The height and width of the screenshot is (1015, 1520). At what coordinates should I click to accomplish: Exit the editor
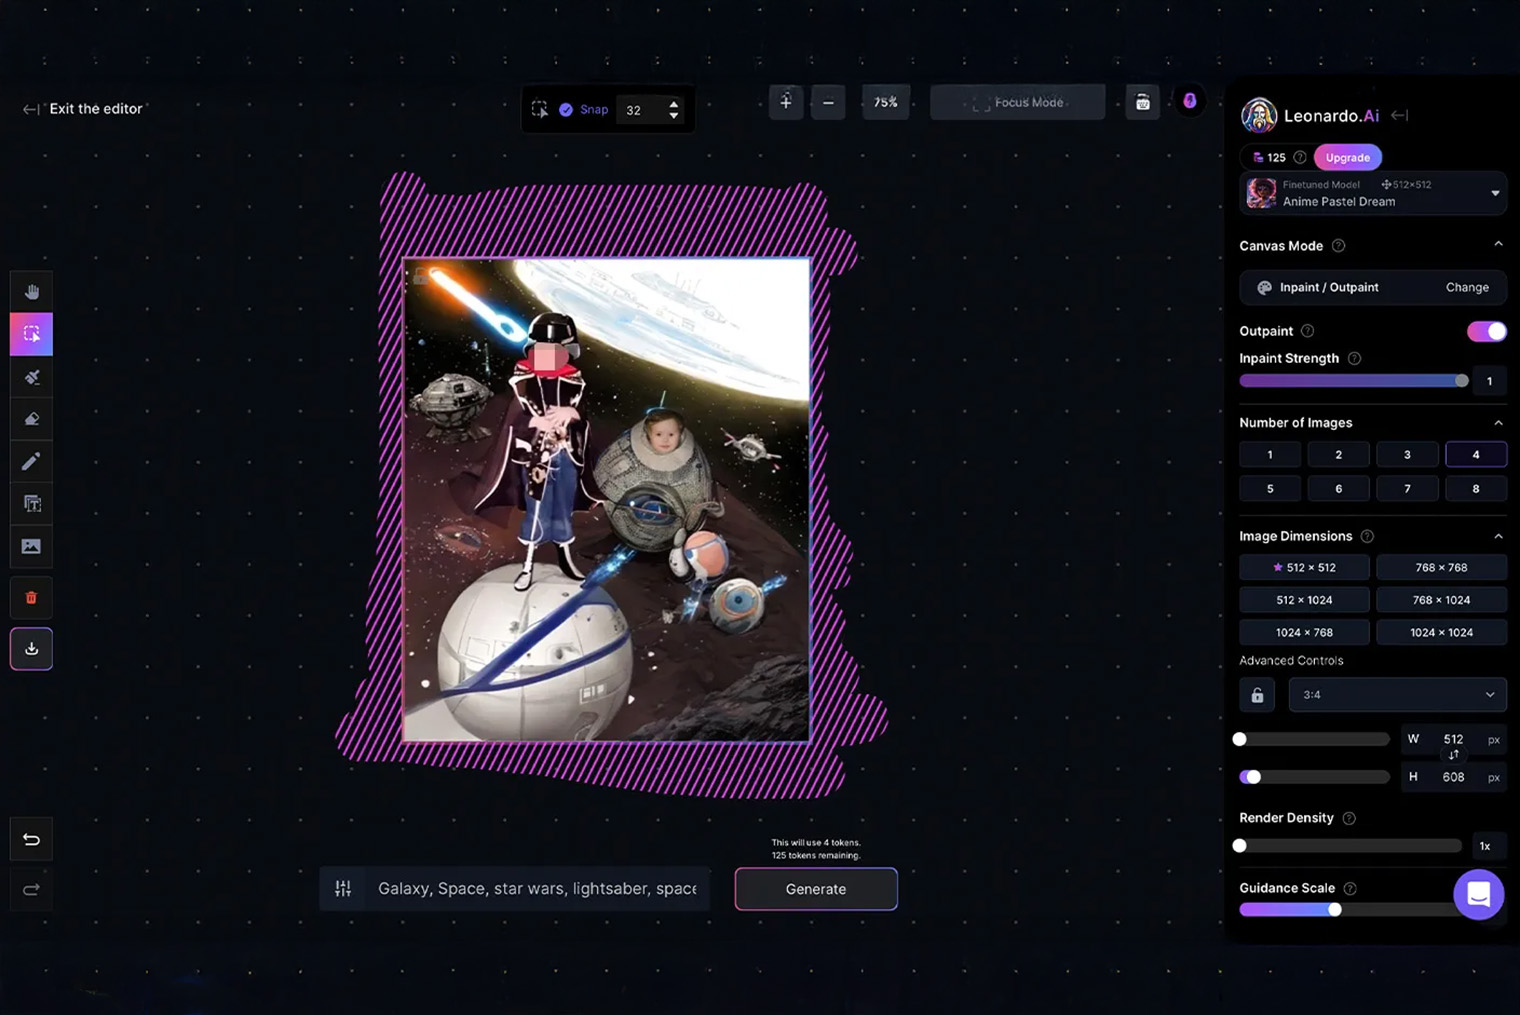[x=84, y=109]
